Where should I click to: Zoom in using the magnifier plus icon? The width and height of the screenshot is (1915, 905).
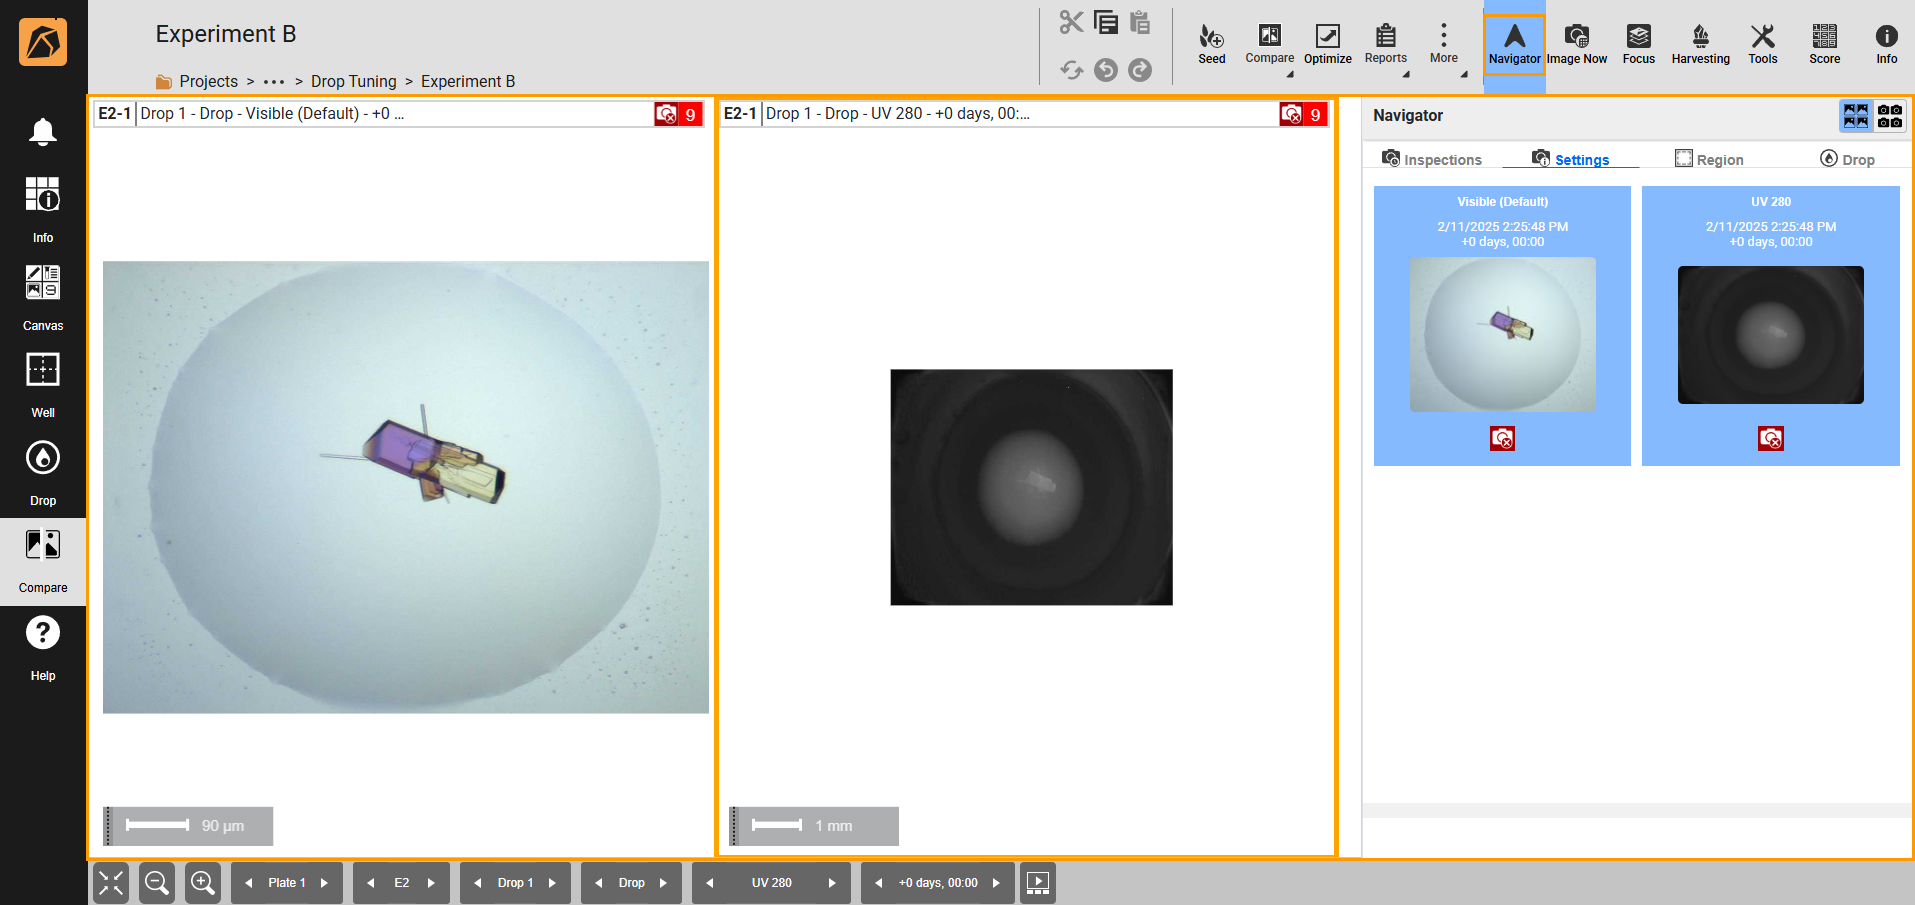pyautogui.click(x=203, y=883)
